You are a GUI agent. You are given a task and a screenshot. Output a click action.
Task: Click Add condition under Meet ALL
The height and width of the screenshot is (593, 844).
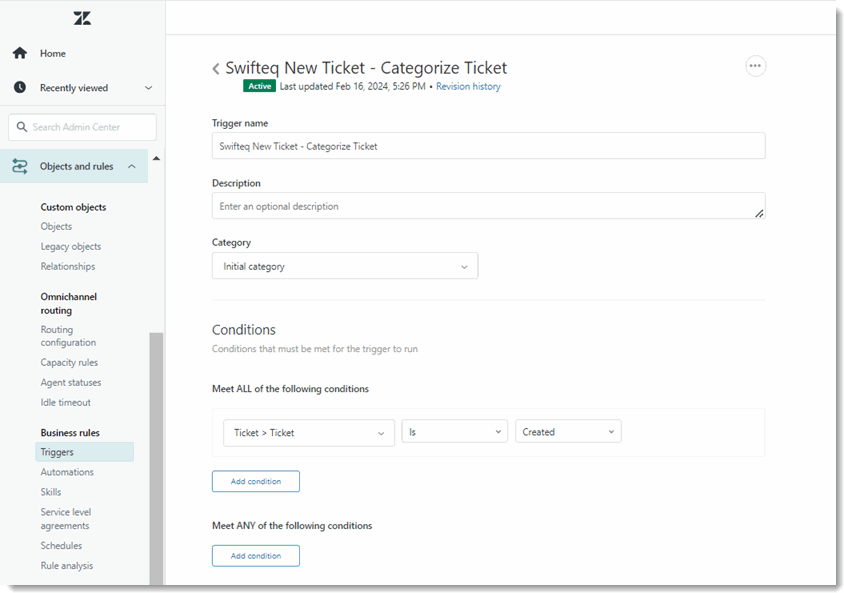coord(256,481)
